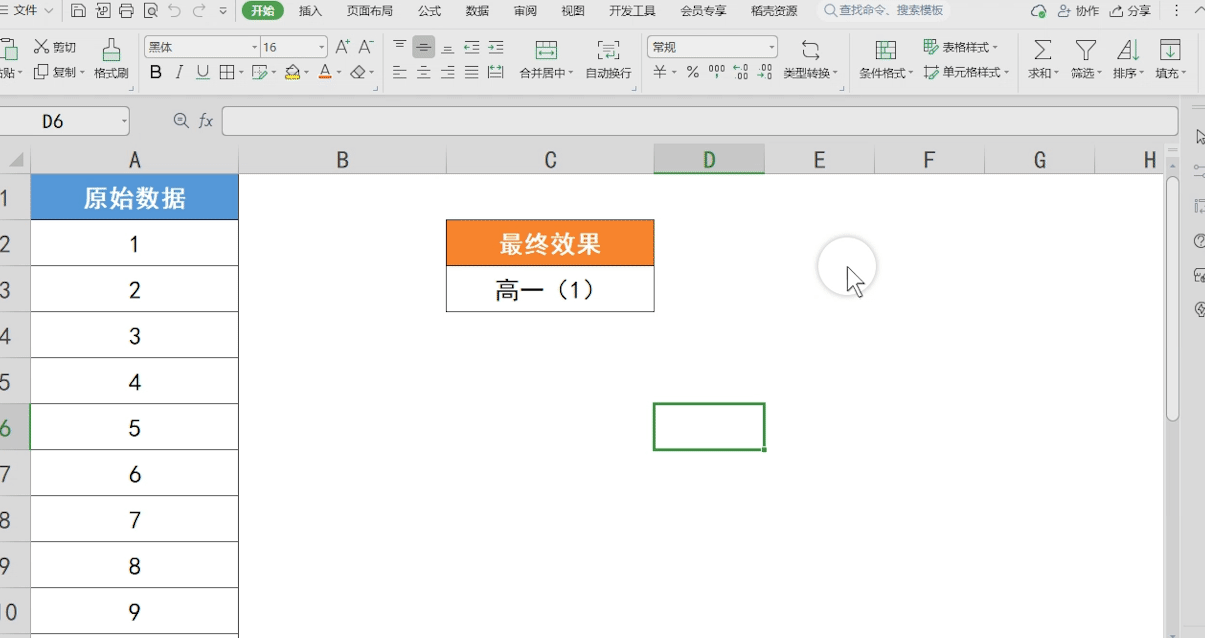Switch to the 公式 Formulas tab

click(430, 11)
